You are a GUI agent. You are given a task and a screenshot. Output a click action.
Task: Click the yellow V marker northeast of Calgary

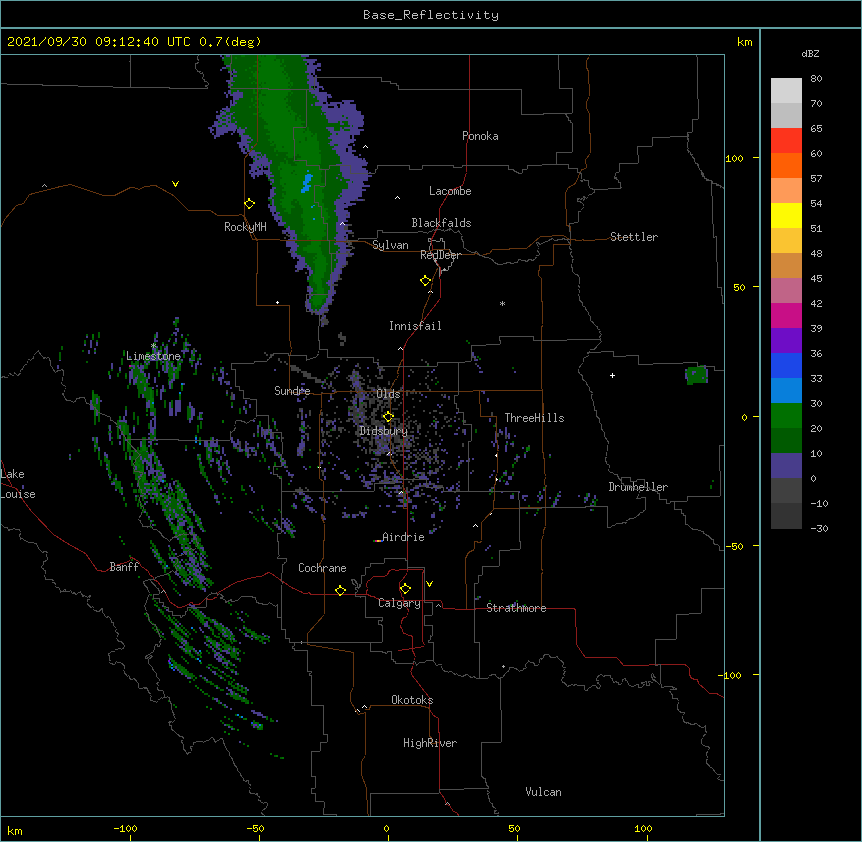click(429, 584)
